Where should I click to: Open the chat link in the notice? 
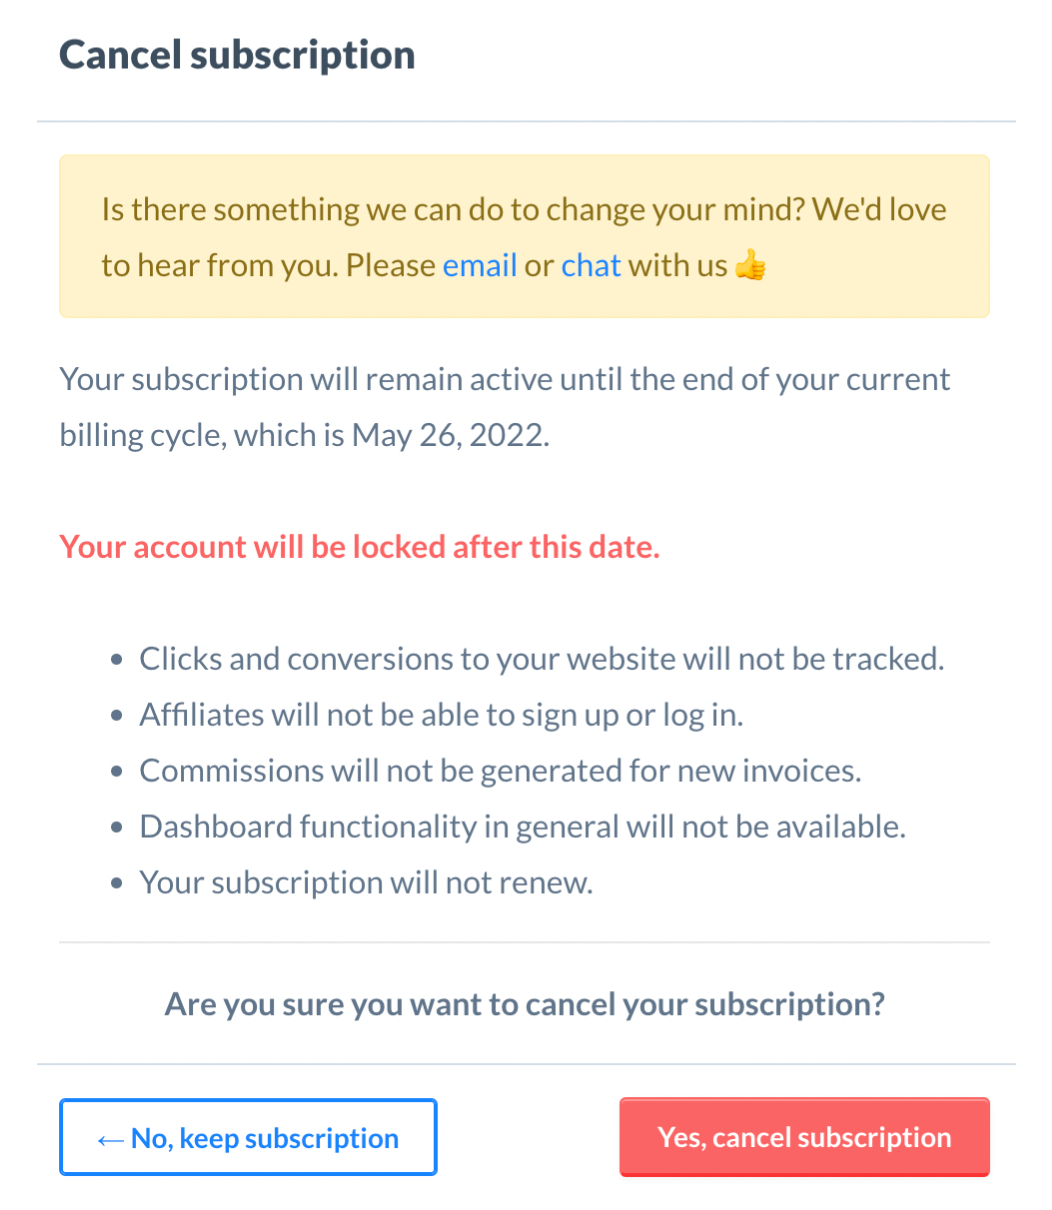point(591,265)
